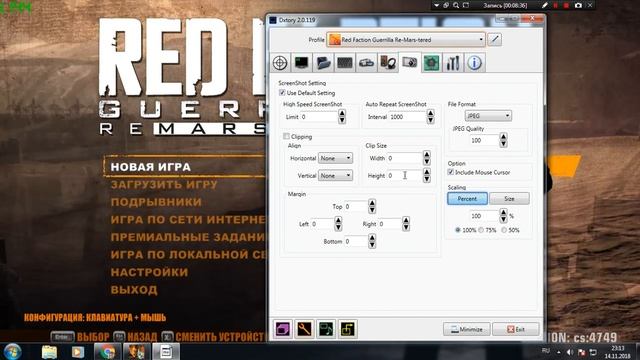Viewport: 640px width, 360px height.
Task: Click the Clip Size Width stepper arrows
Action: pyautogui.click(x=427, y=158)
